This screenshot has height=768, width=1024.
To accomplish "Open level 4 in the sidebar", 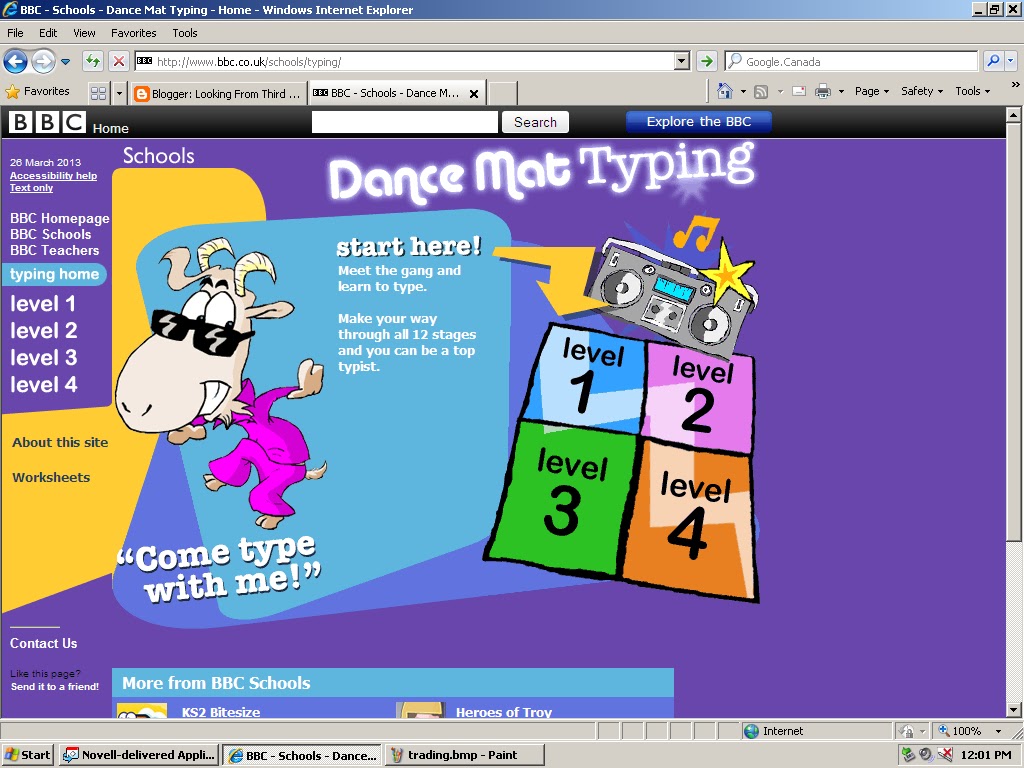I will pyautogui.click(x=43, y=385).
